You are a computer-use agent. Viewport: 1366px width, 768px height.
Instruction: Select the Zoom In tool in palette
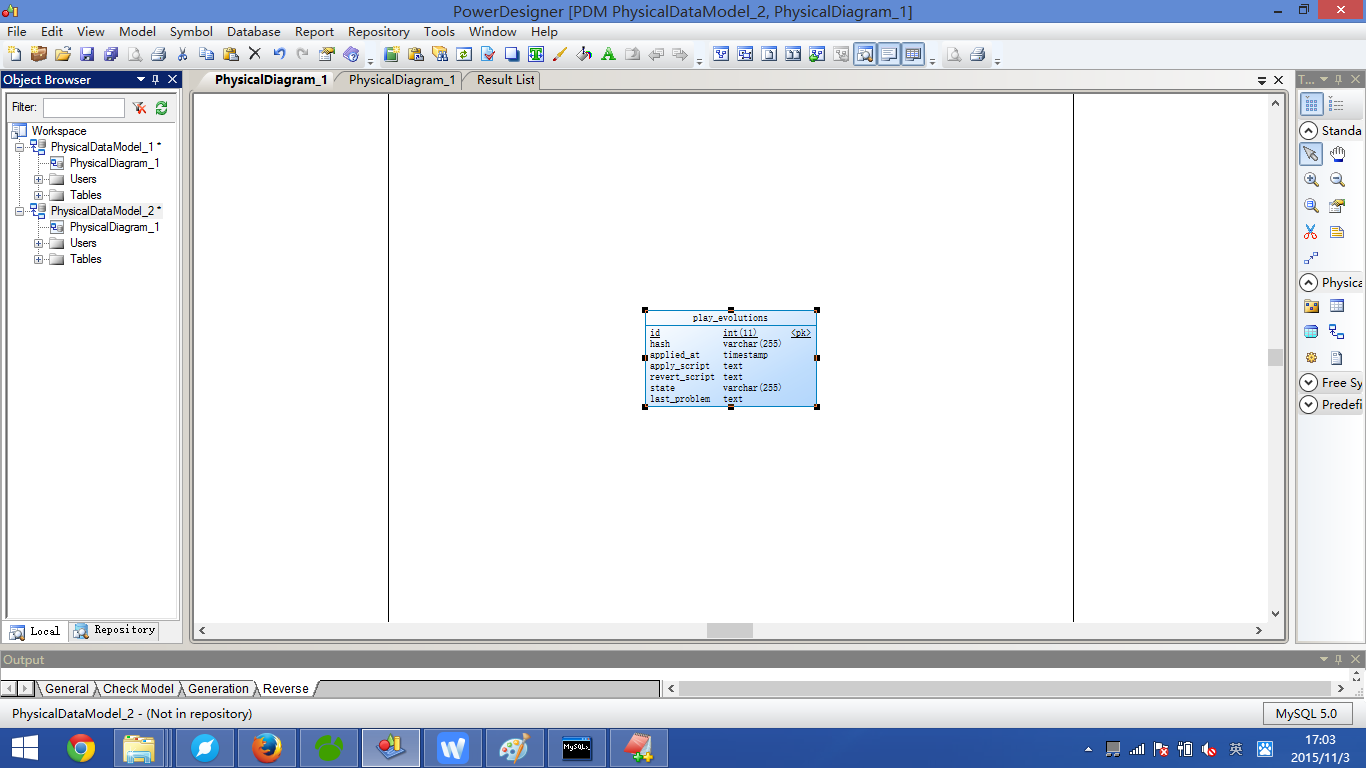pos(1311,180)
